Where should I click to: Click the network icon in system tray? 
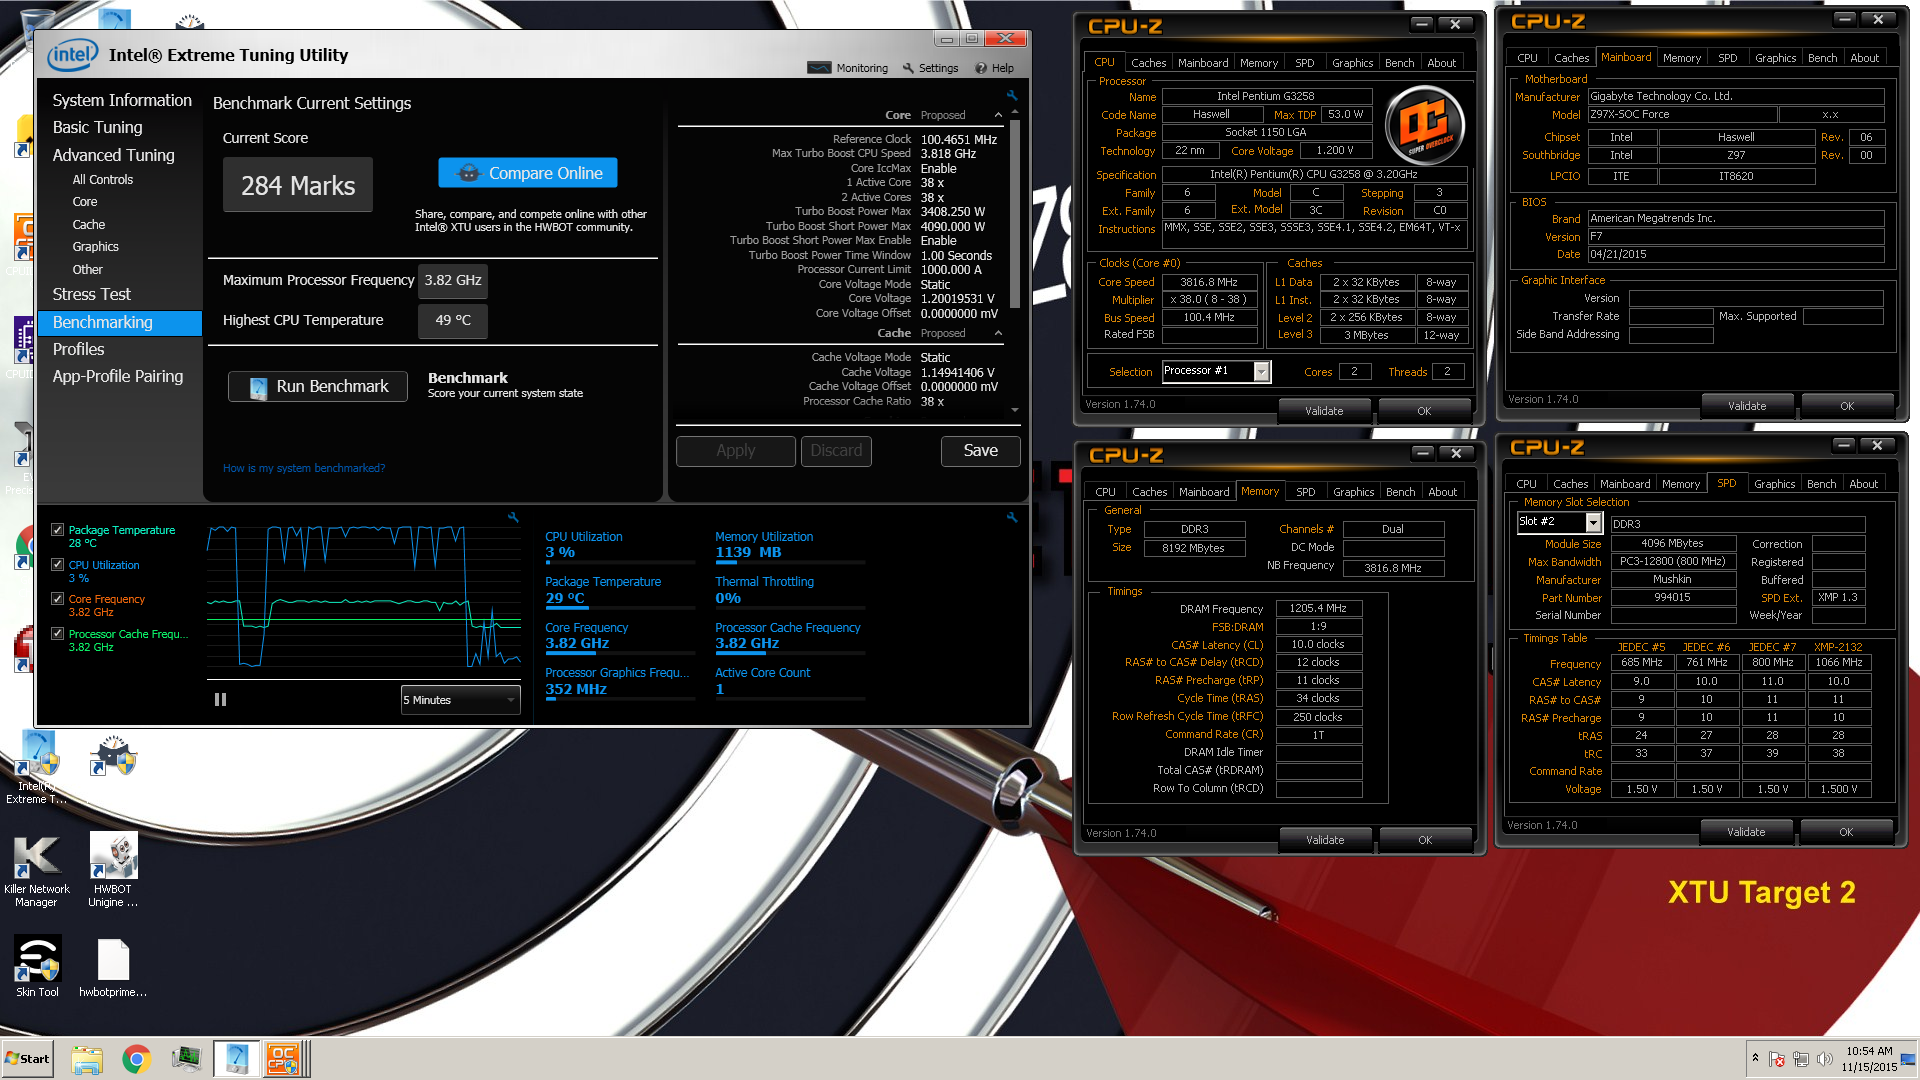(1800, 1059)
